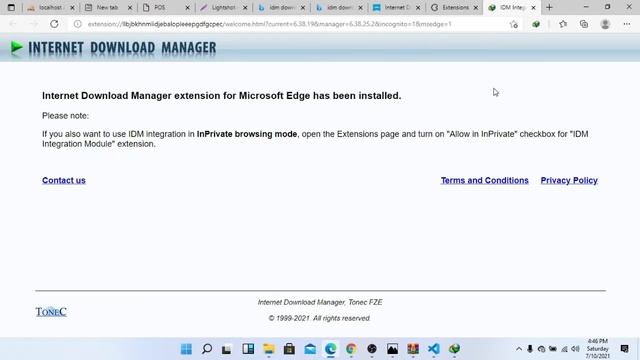Open the clock and date panel
Image resolution: width=640 pixels, height=360 pixels.
tap(598, 349)
